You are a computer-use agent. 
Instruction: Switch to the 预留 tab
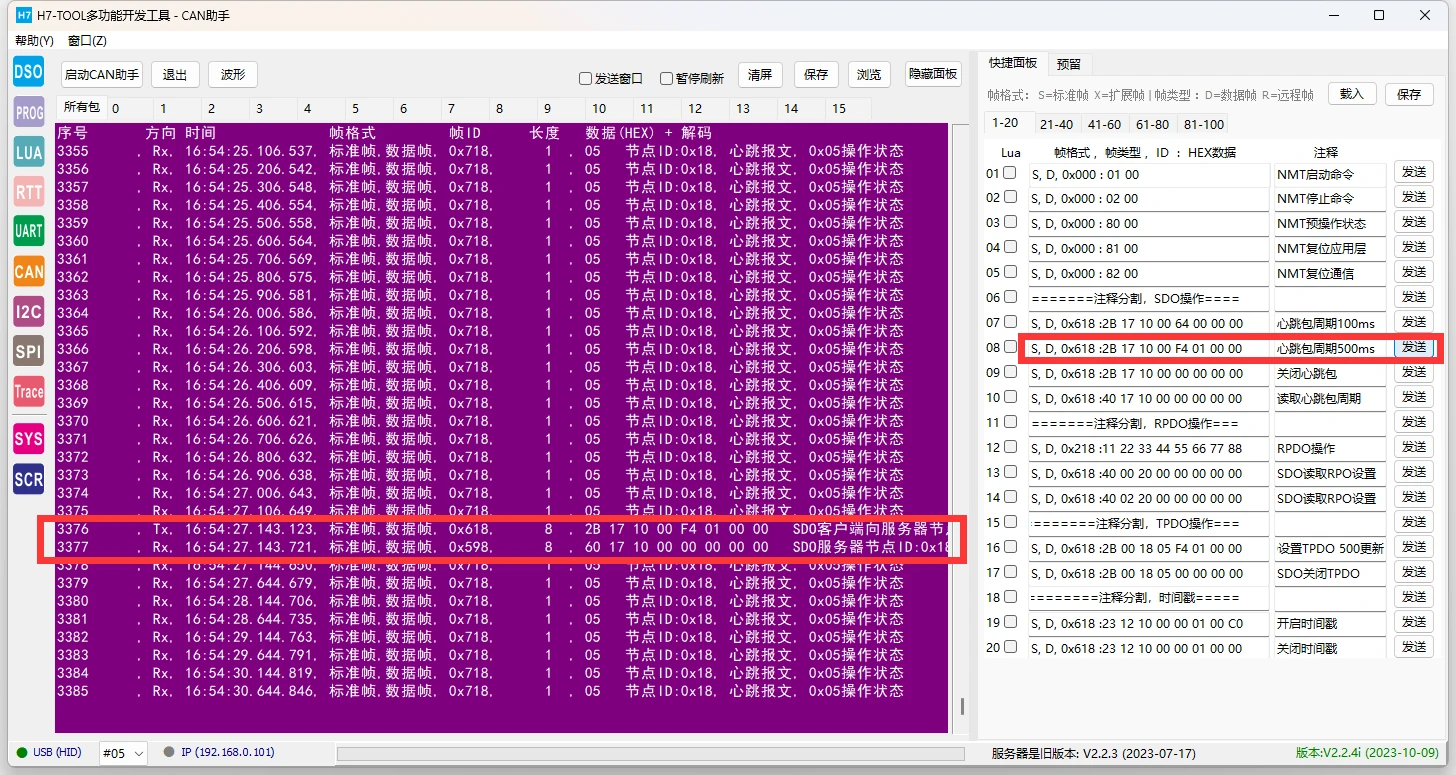tap(1069, 63)
